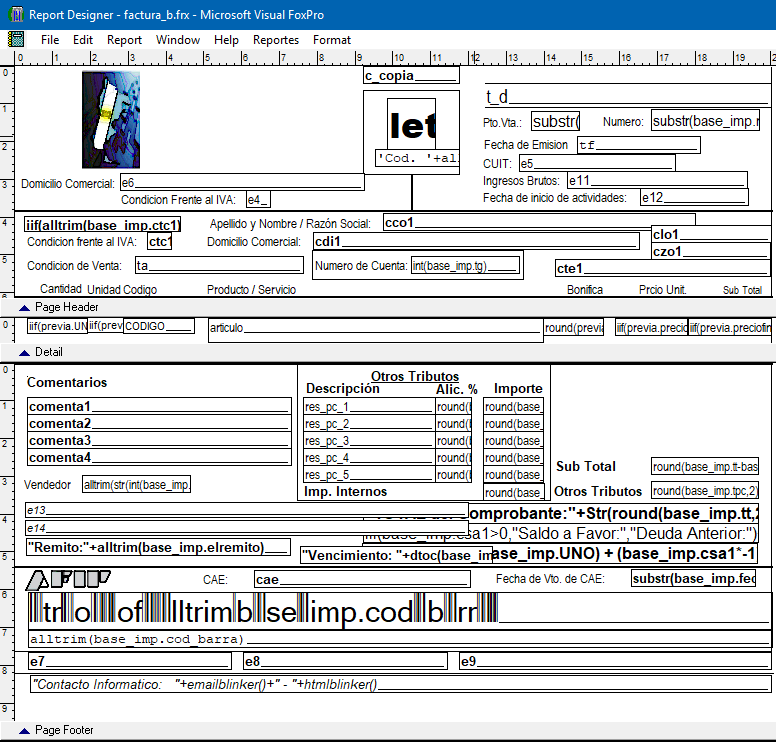Select the ta Condicion de Venta field
776x742 pixels.
219,265
